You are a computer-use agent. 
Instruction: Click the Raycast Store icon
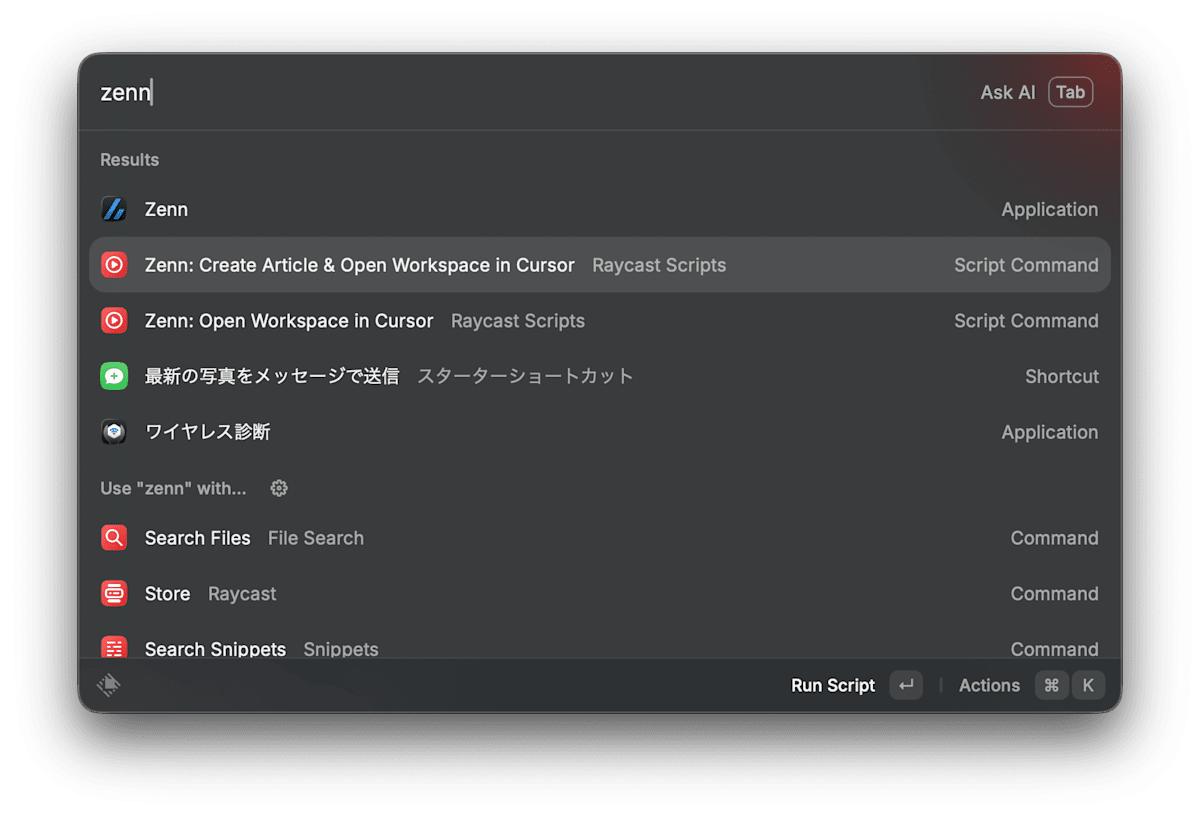114,594
